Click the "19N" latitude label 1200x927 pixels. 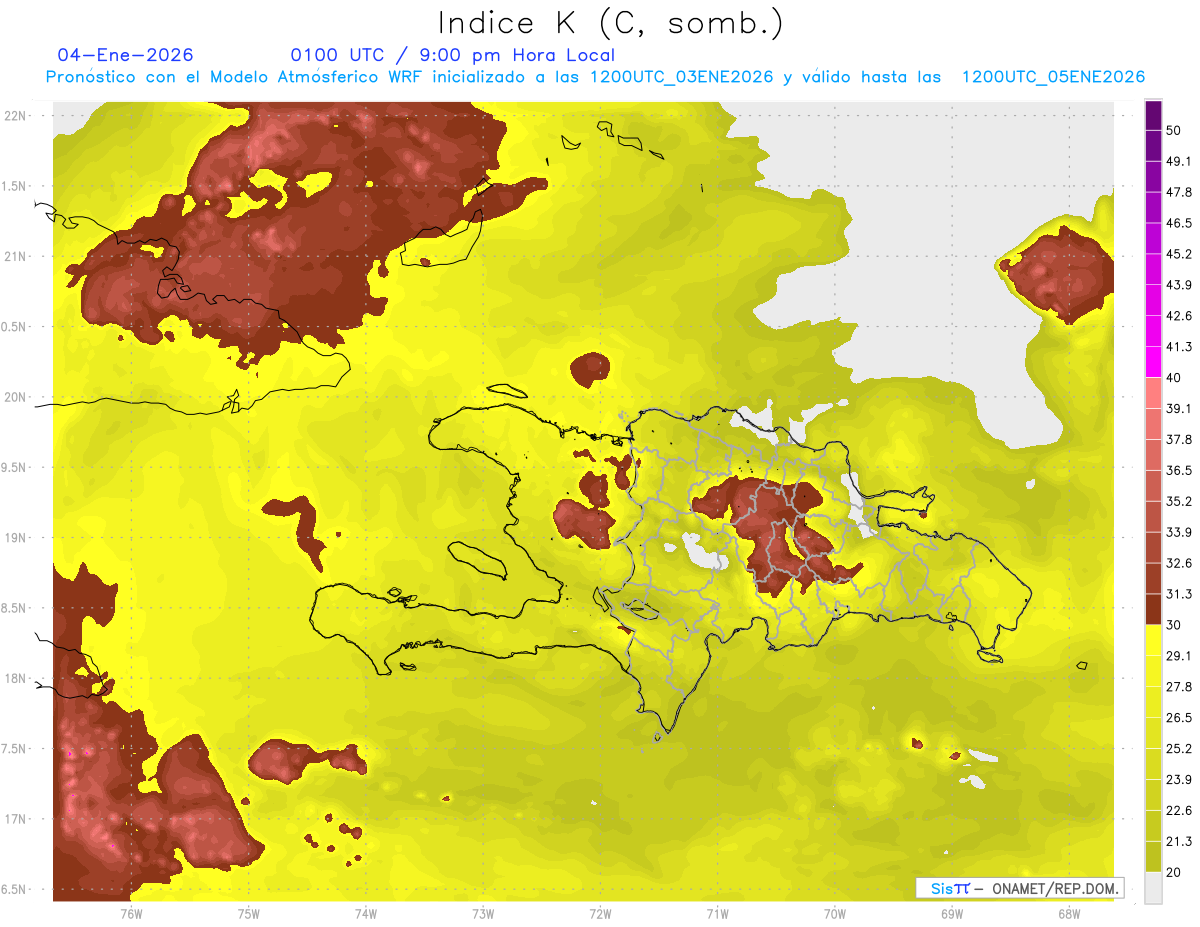pyautogui.click(x=17, y=538)
